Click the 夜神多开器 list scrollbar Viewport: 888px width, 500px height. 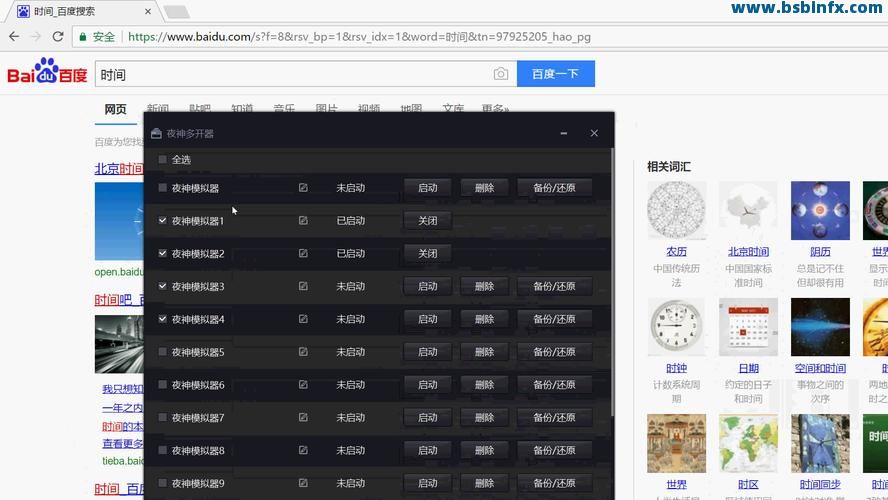pyautogui.click(x=612, y=283)
